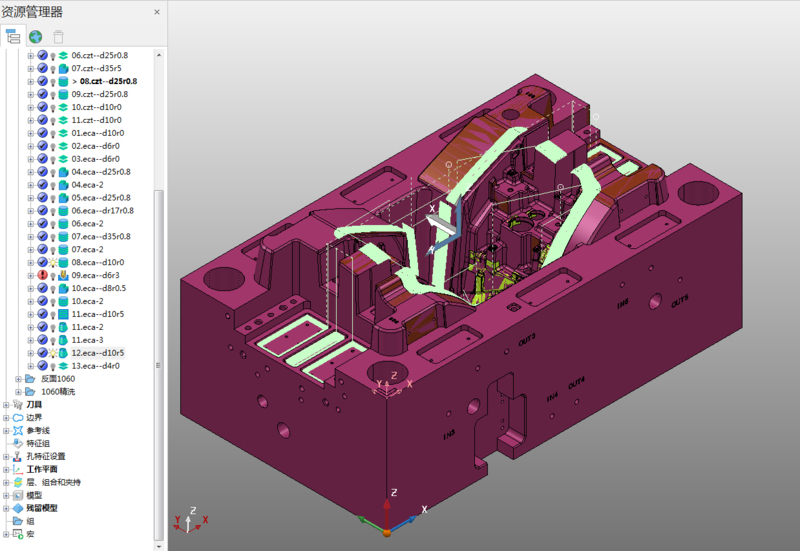Expand the 工作平面 node

6,469
